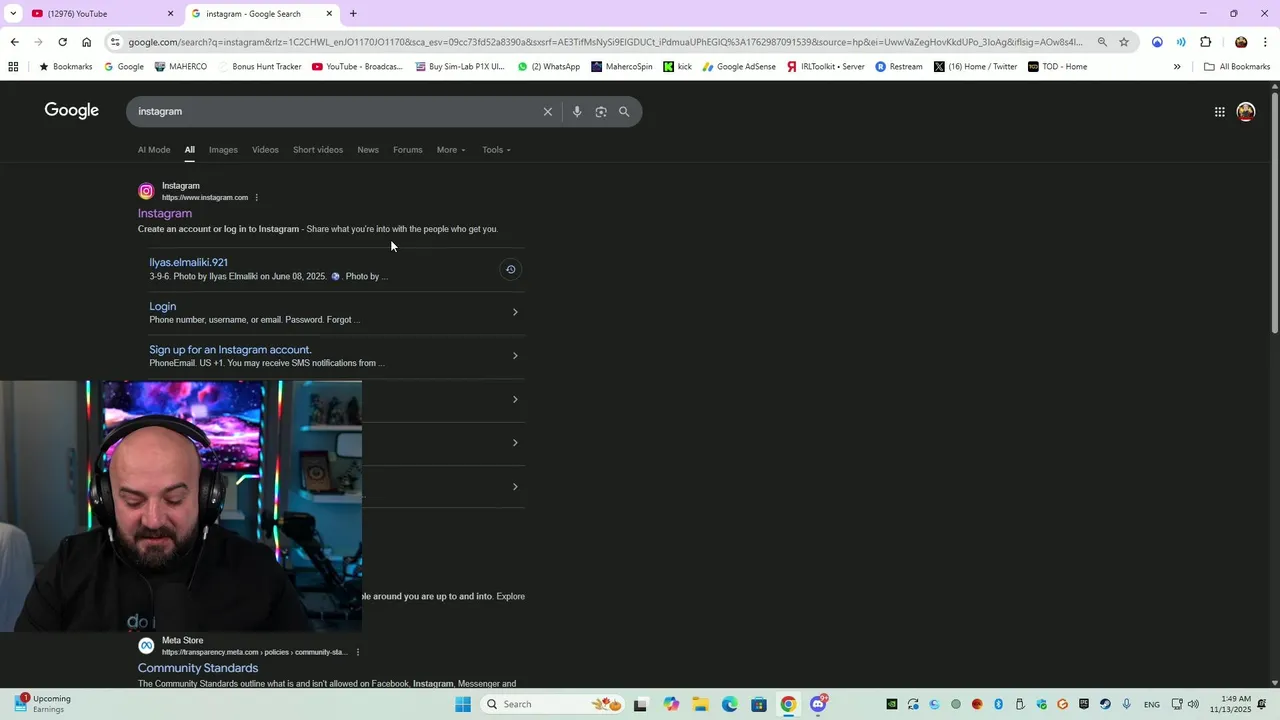This screenshot has height=720, width=1280.
Task: Switch to the YouTube tab
Action: (x=100, y=14)
